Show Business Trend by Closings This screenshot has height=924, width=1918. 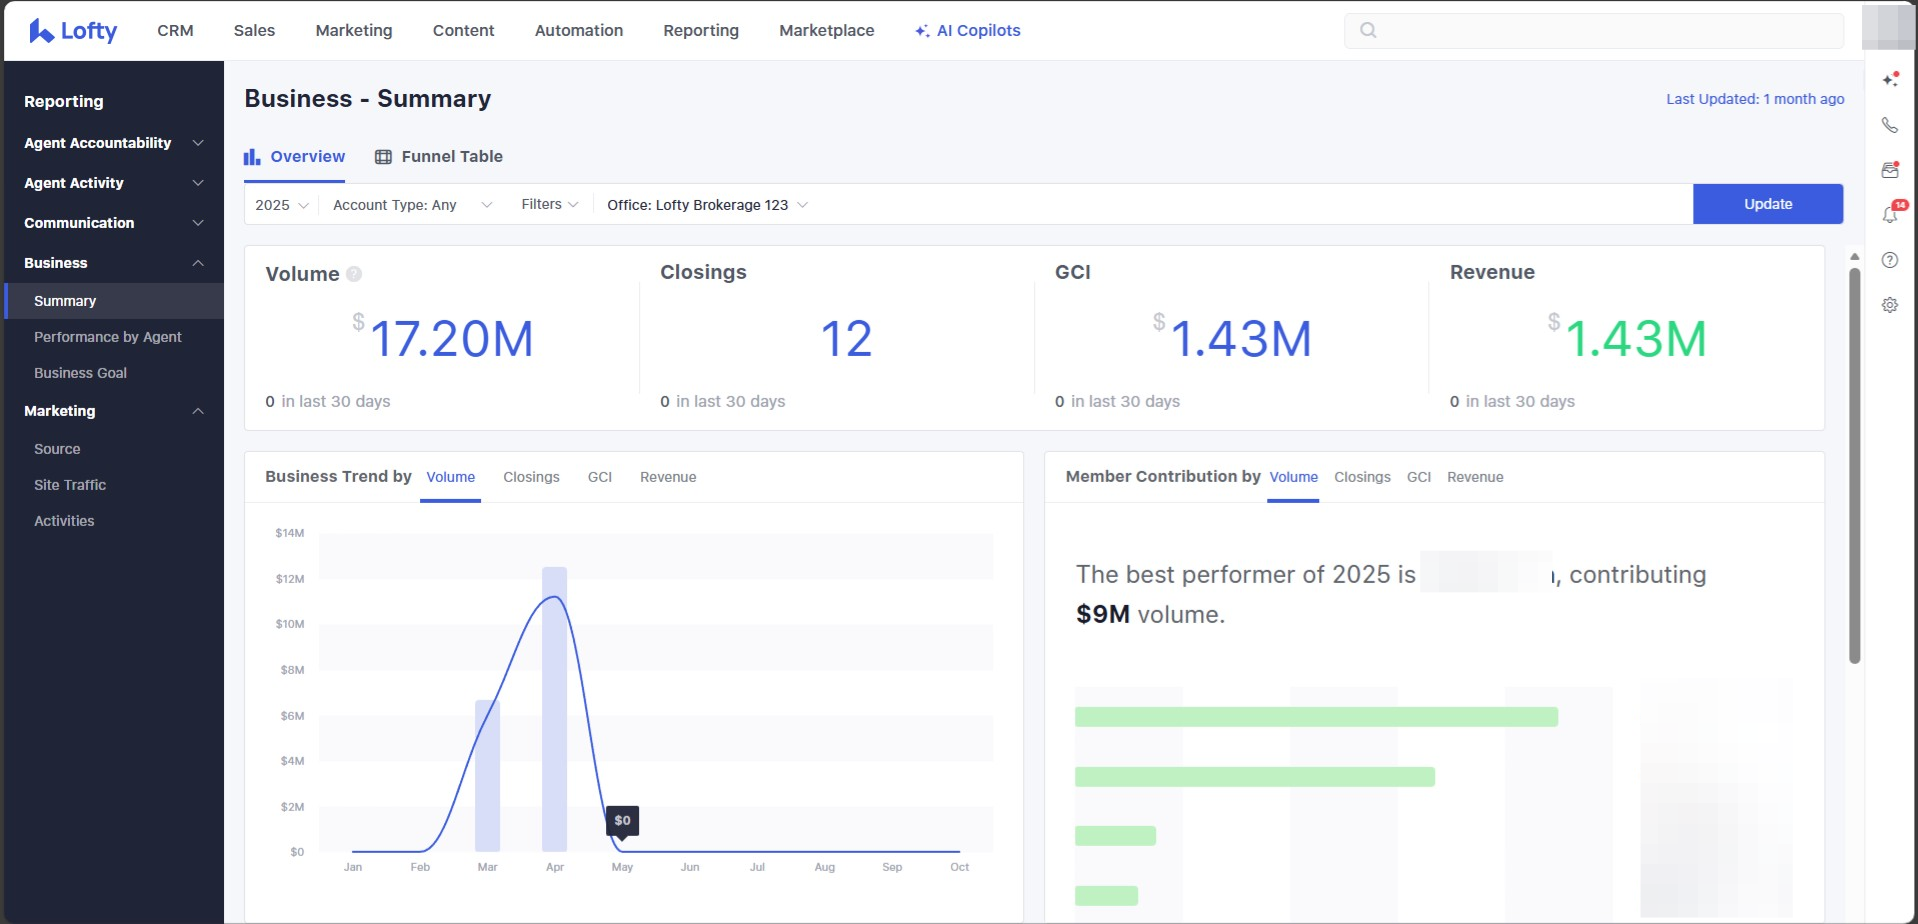[x=531, y=477]
